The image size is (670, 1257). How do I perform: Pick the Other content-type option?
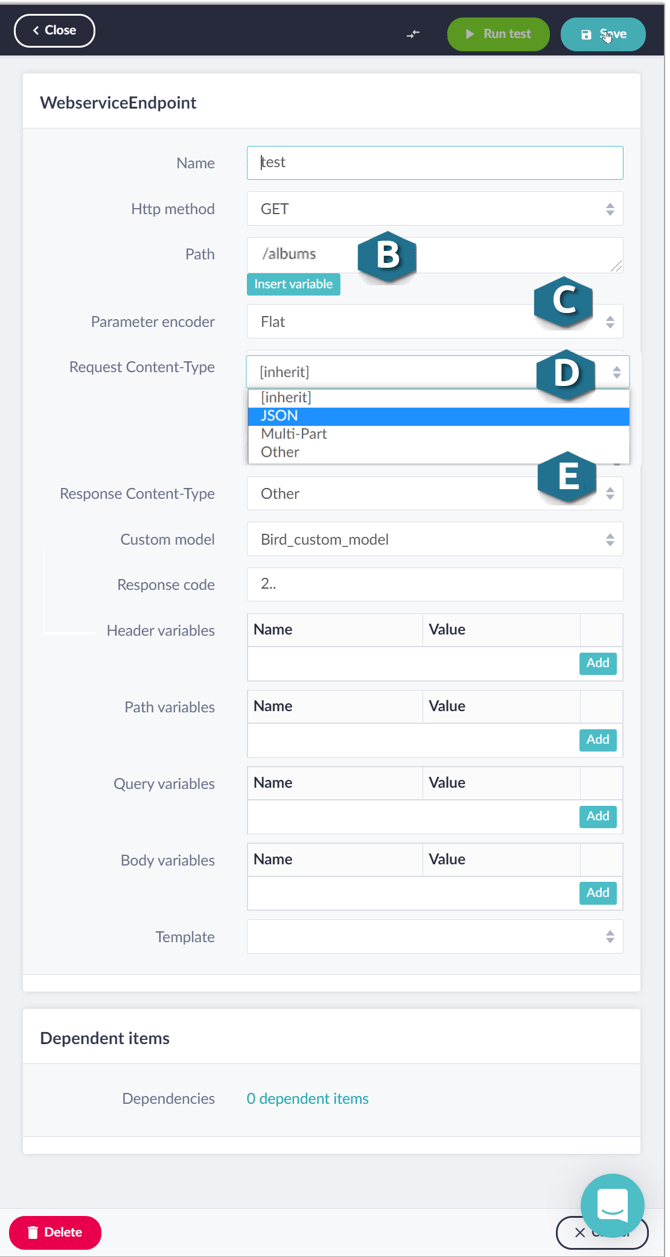pyautogui.click(x=439, y=452)
